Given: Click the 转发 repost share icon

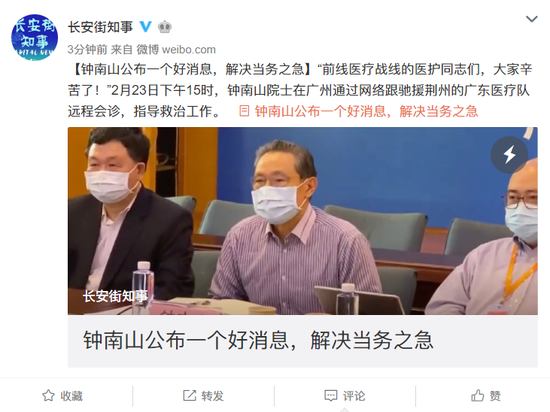Looking at the screenshot, I should tap(189, 396).
